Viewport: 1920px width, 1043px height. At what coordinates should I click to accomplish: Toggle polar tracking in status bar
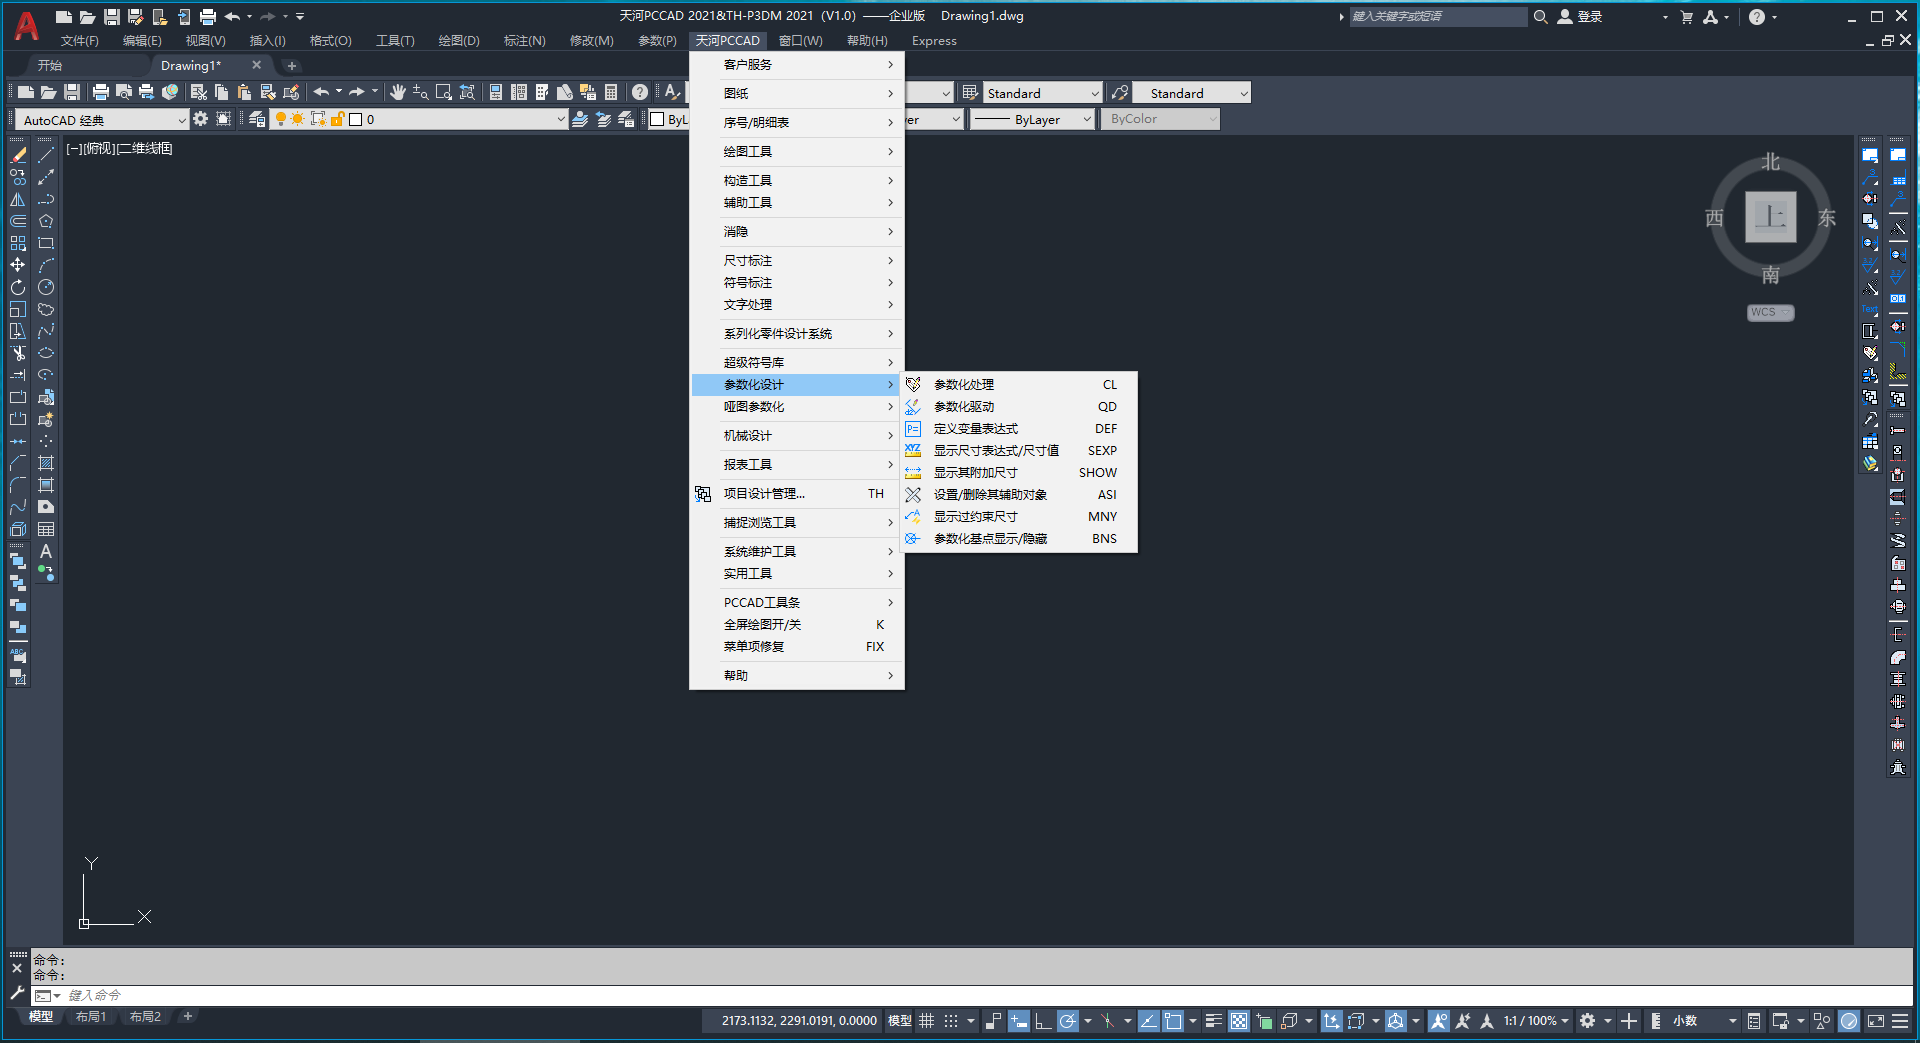click(1067, 1021)
